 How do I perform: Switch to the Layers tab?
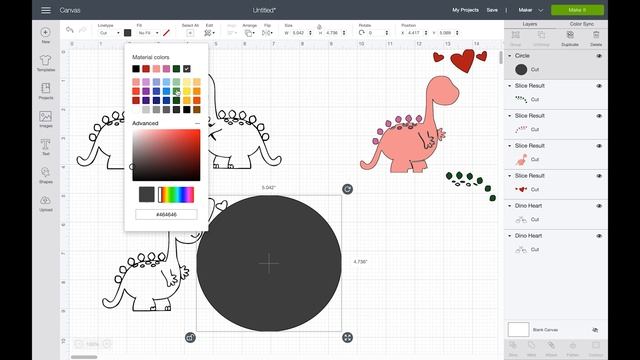pyautogui.click(x=530, y=24)
